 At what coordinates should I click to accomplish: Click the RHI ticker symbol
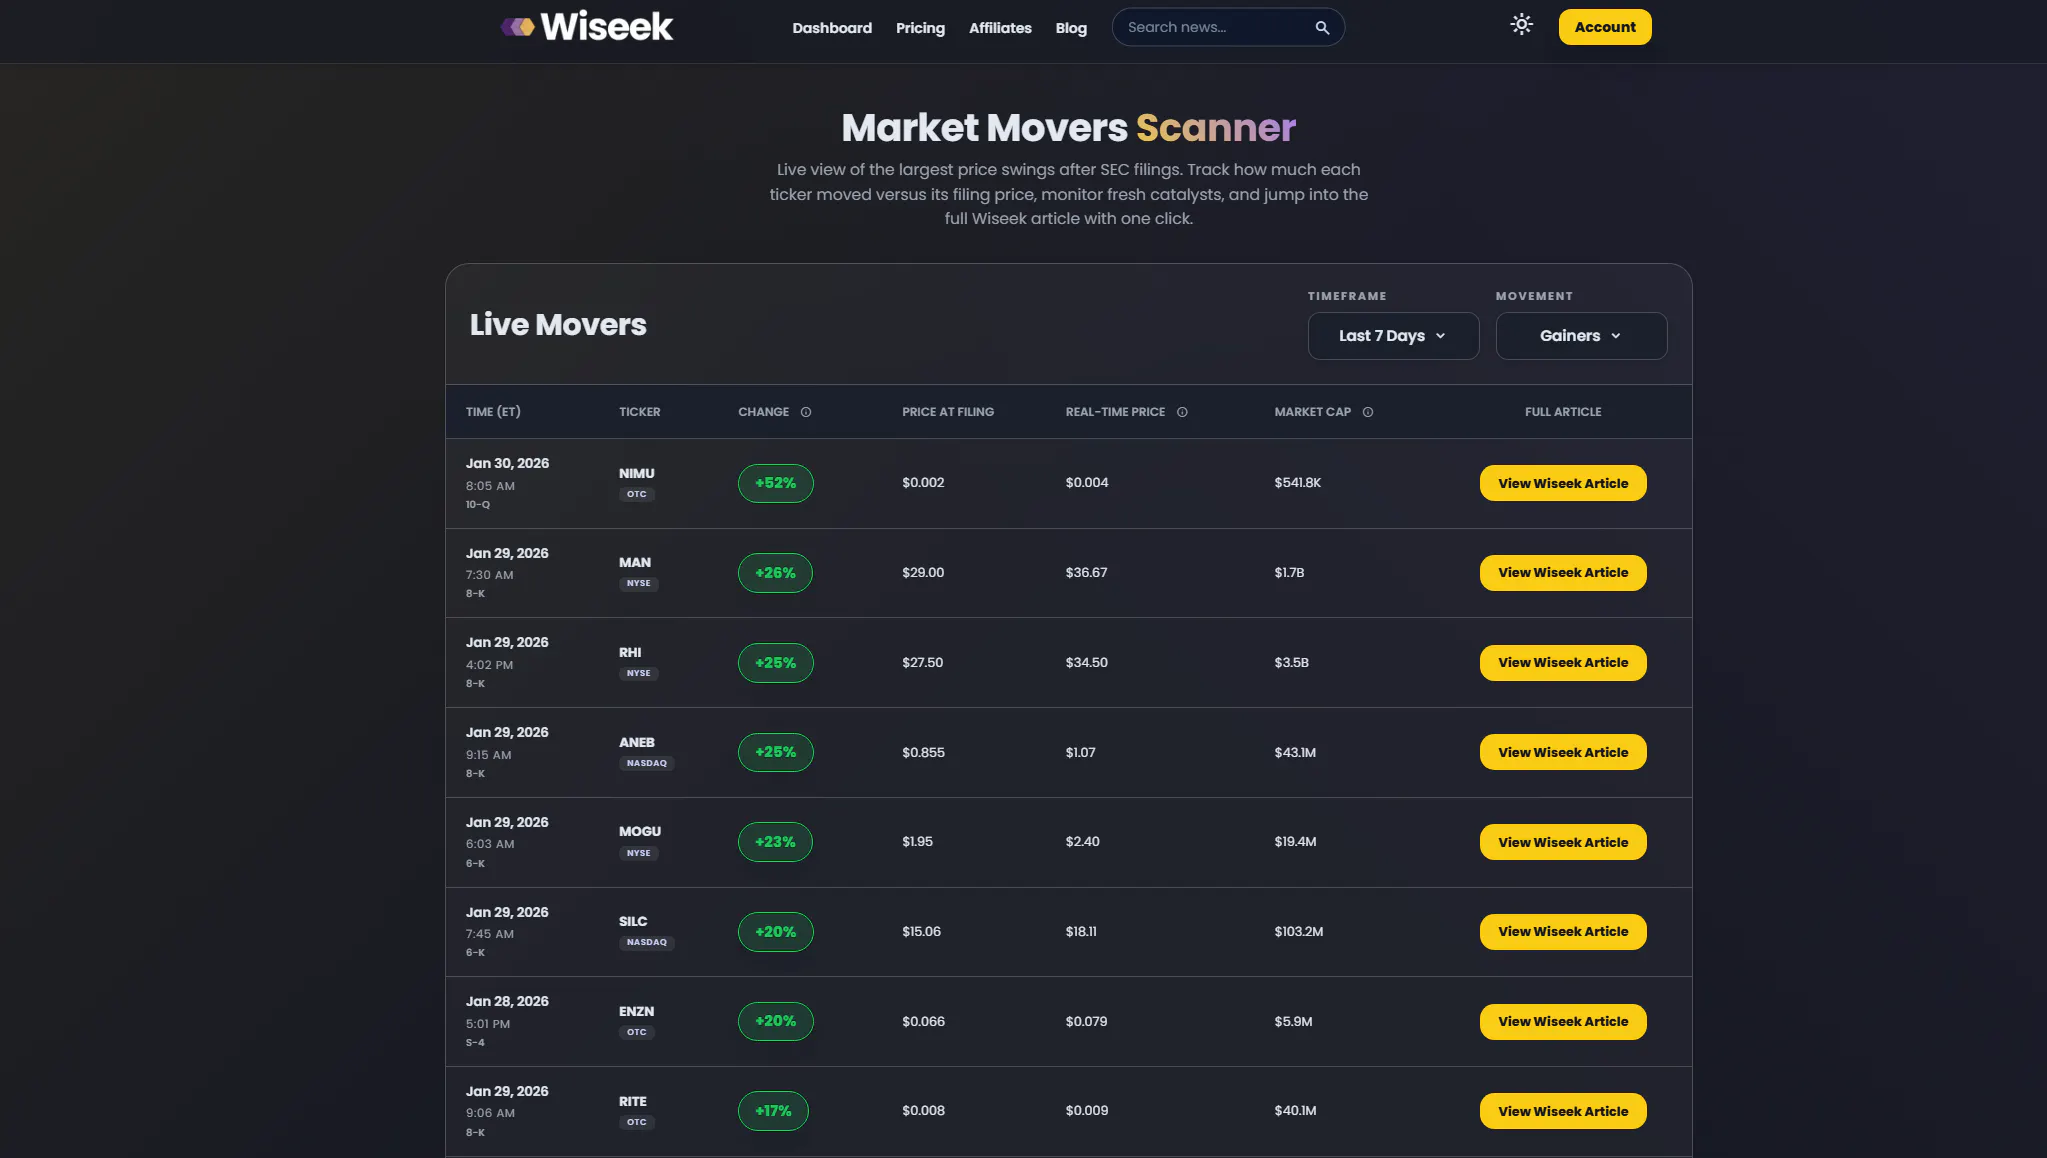[x=630, y=652]
